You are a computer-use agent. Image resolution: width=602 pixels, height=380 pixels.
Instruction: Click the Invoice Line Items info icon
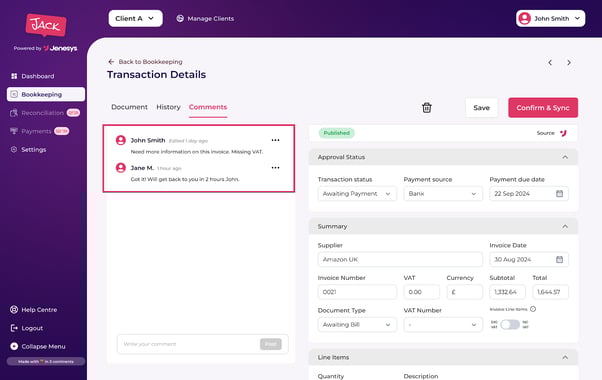[x=533, y=309]
